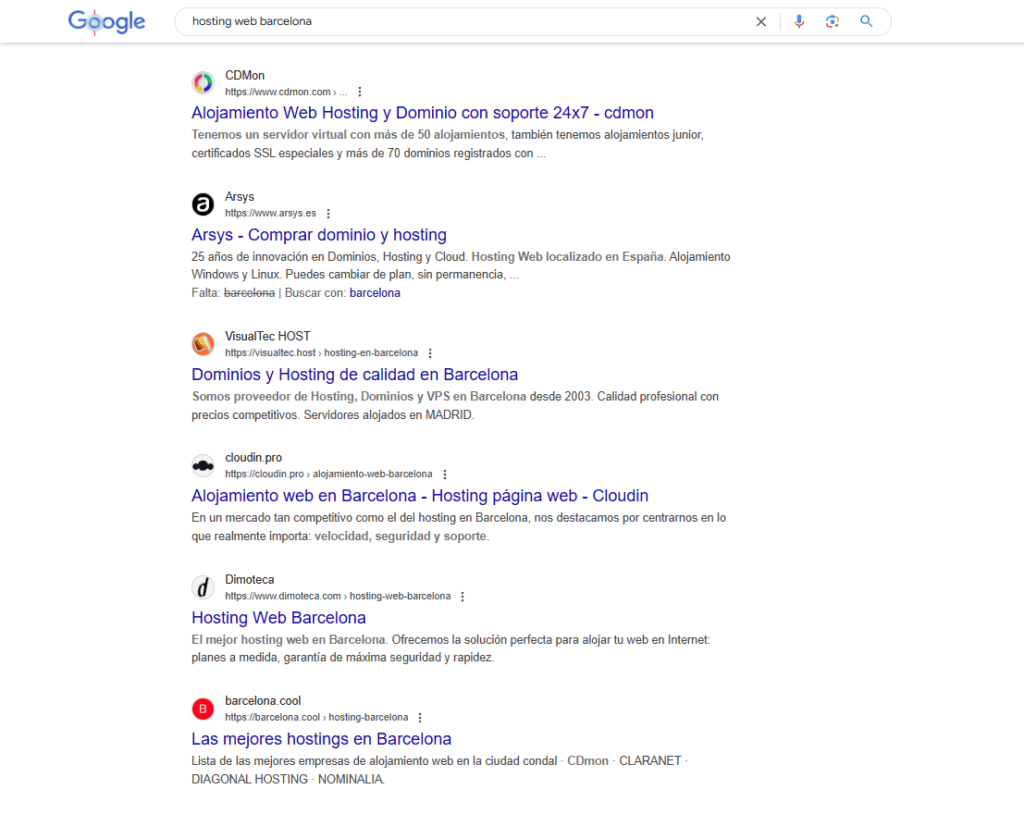Open Google Lens image search icon

click(x=832, y=22)
